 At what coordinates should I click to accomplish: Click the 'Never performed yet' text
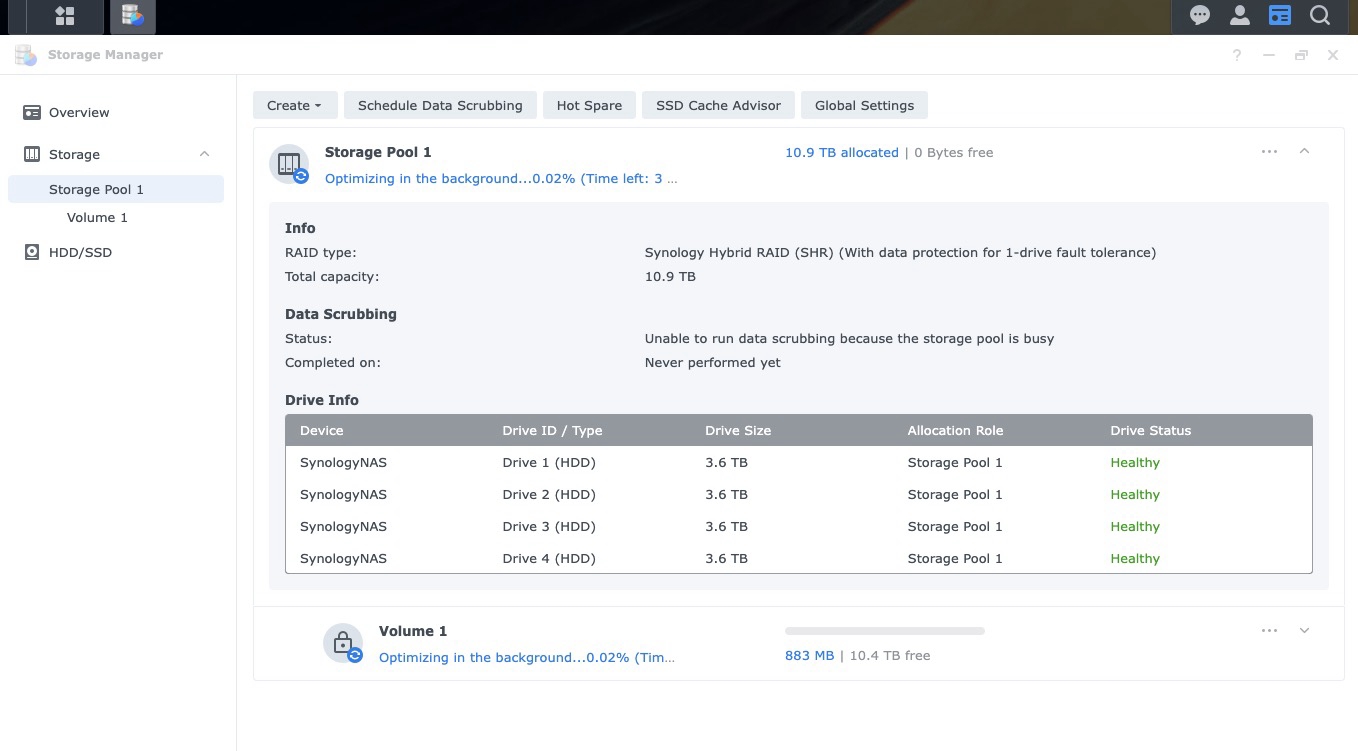click(713, 363)
